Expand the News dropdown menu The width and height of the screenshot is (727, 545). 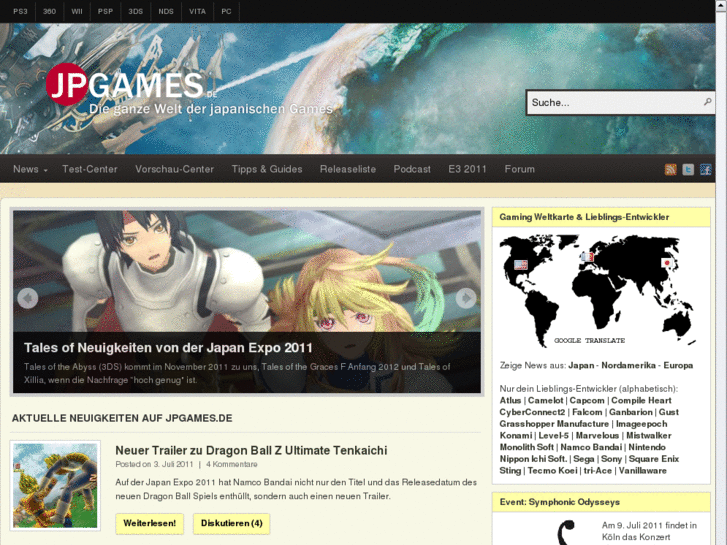[30, 169]
